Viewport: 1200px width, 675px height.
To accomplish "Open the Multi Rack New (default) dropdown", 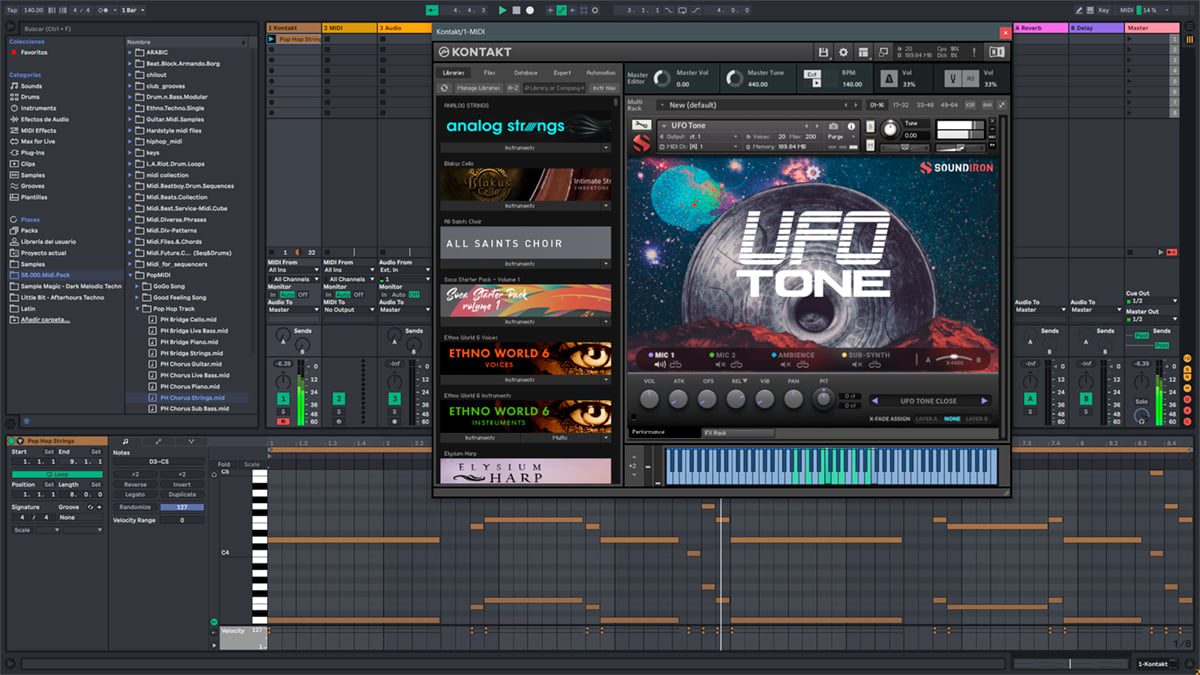I will click(x=758, y=104).
